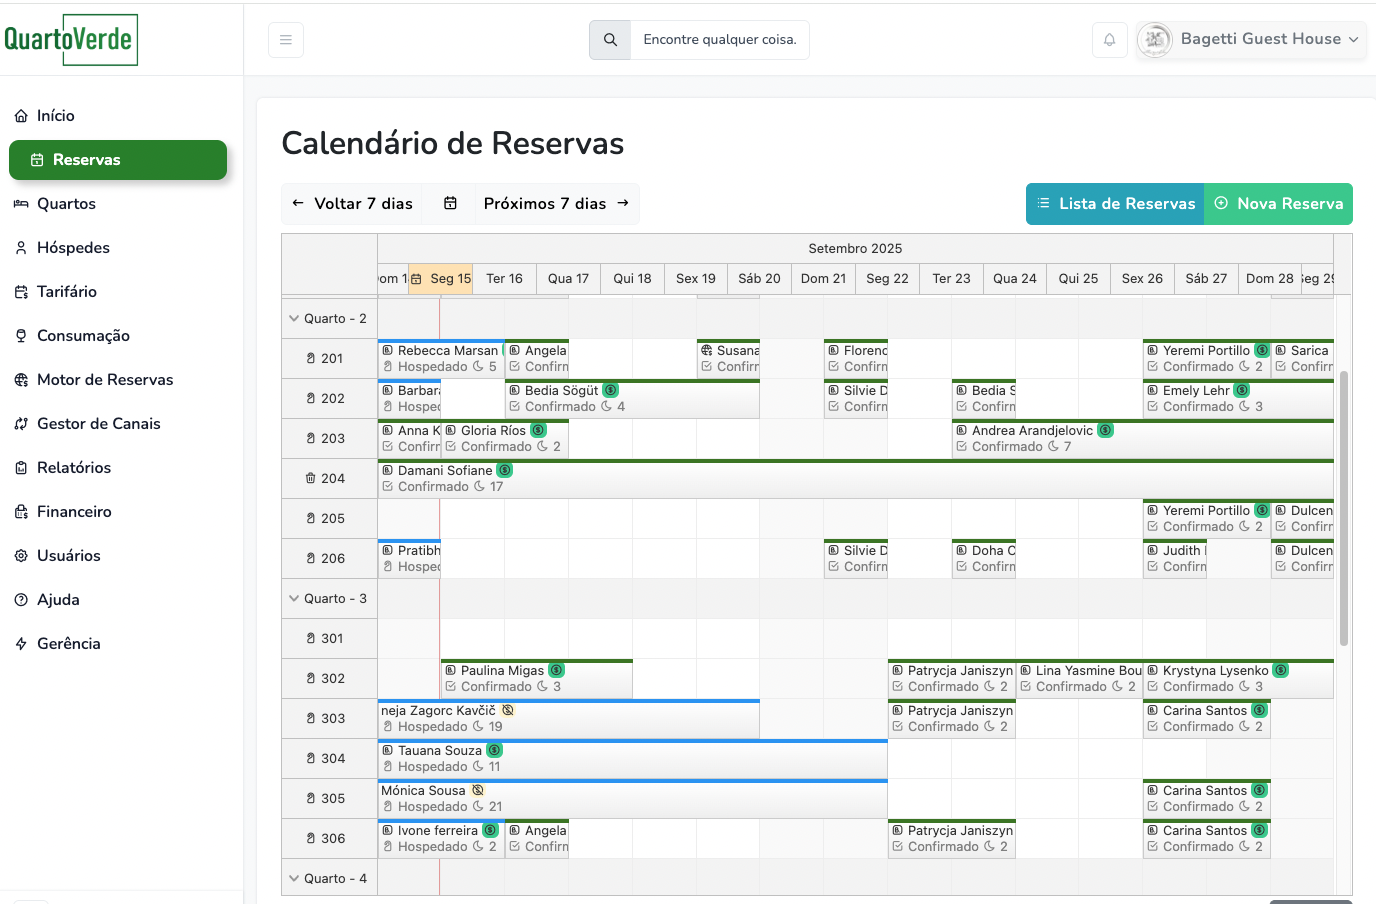Open Lista de Reservas

[1115, 204]
